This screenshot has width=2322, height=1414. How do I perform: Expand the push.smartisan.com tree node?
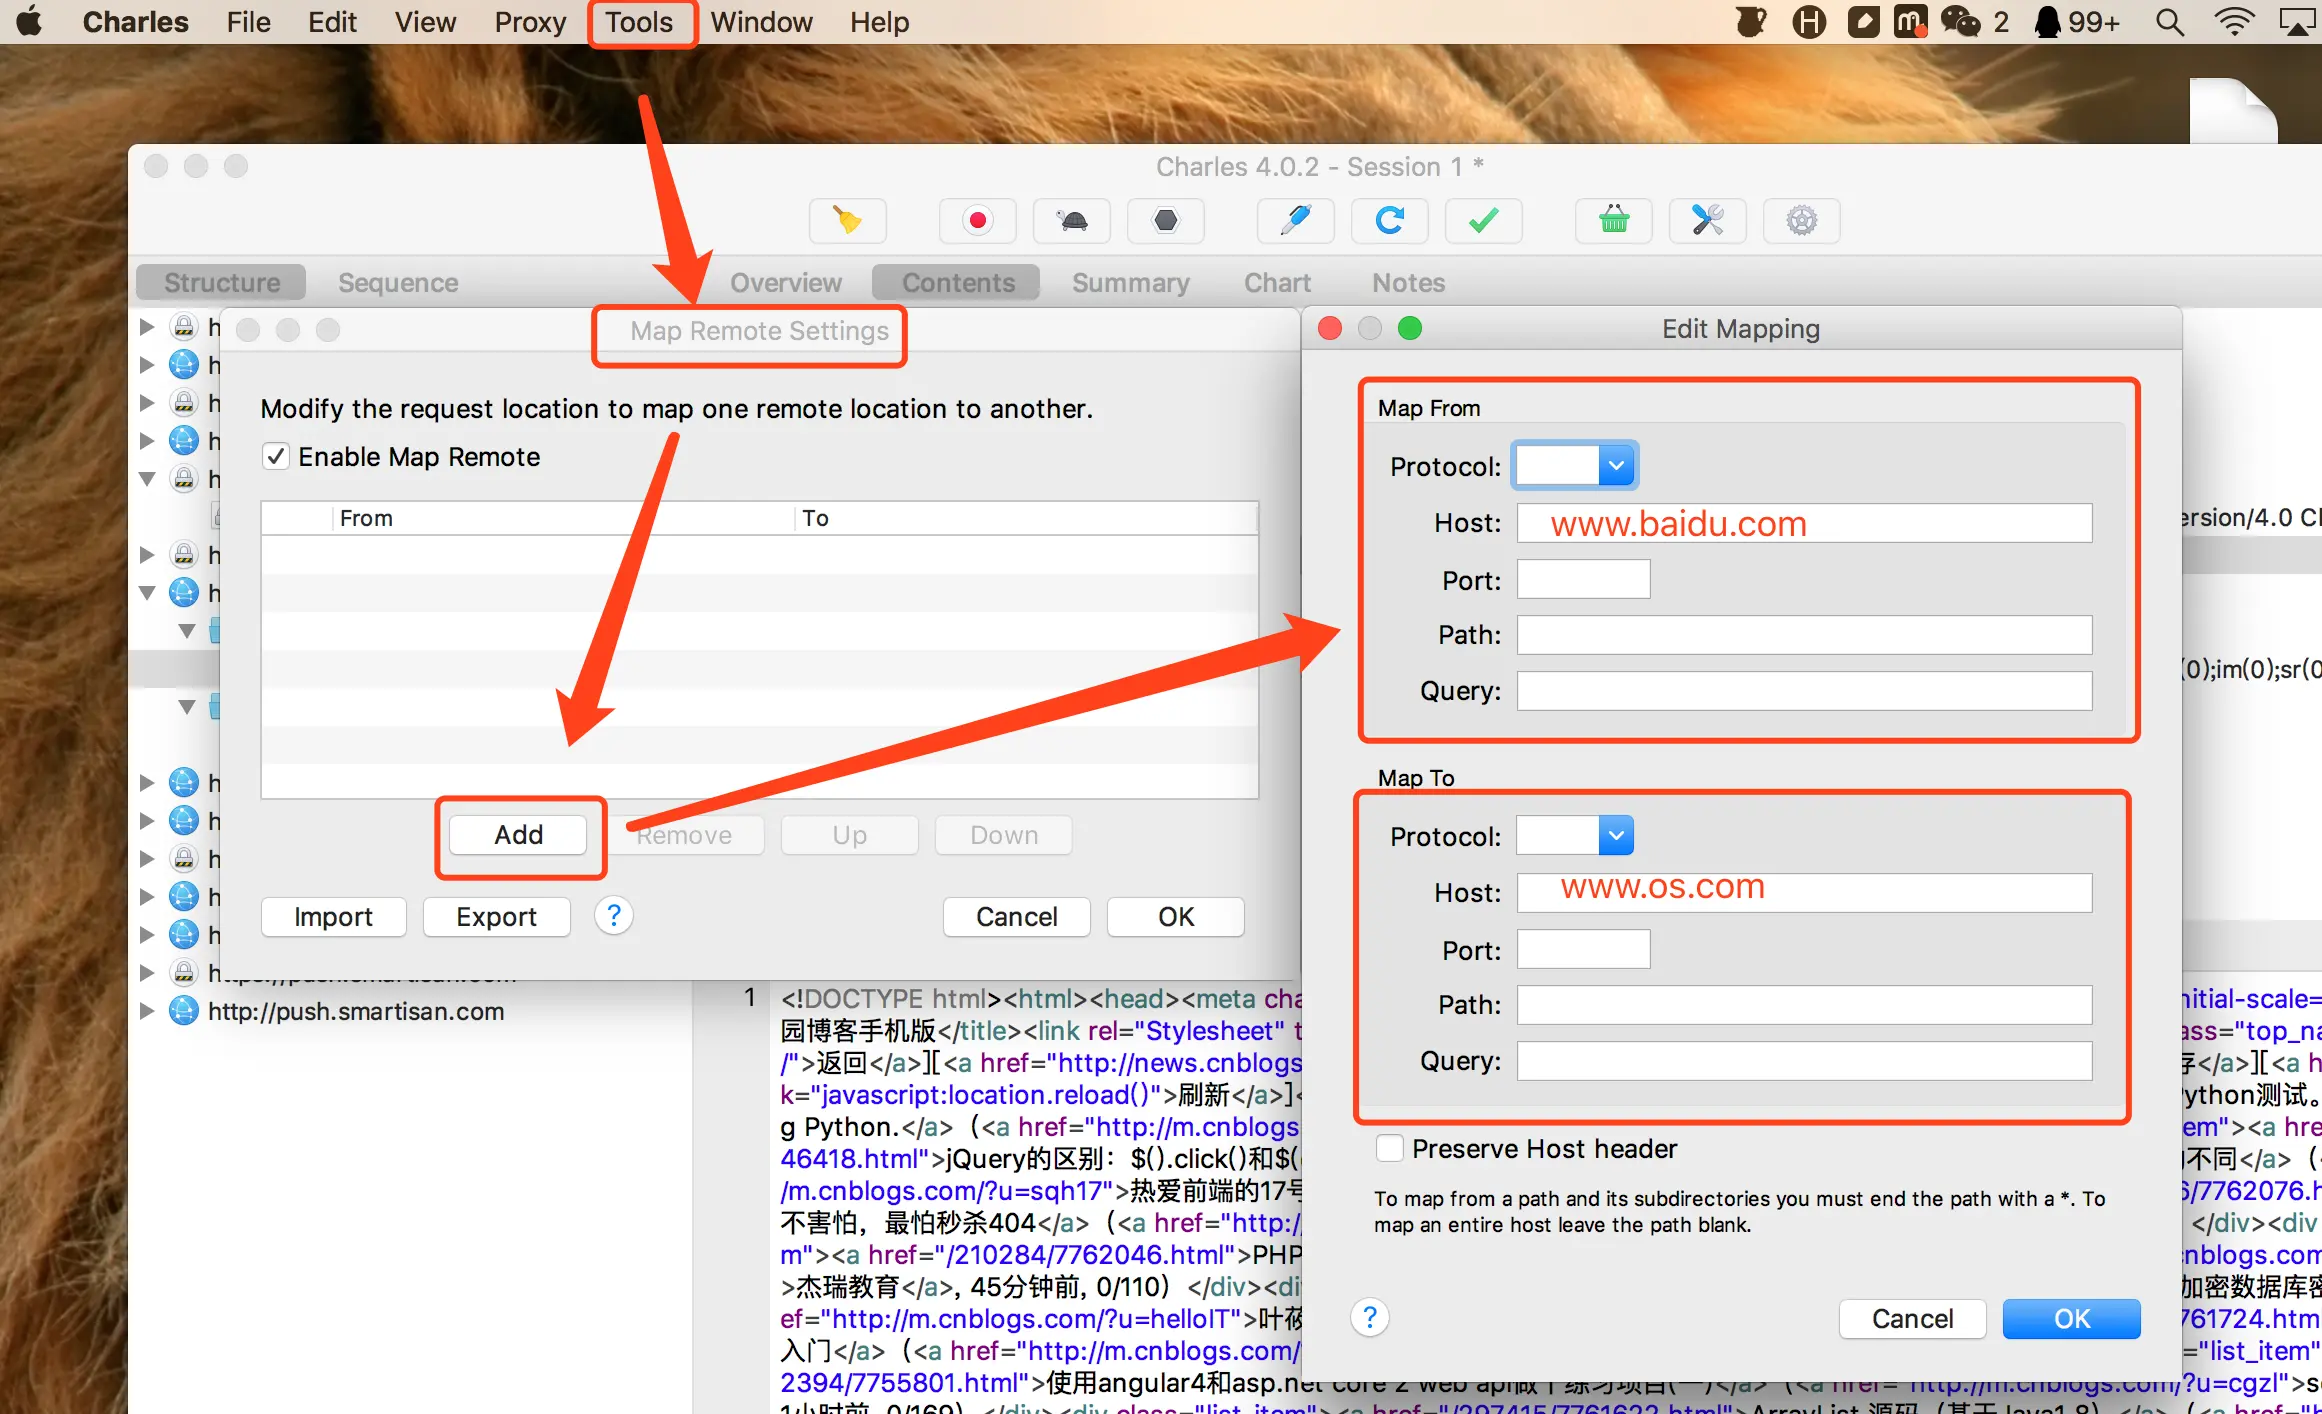pos(147,1011)
